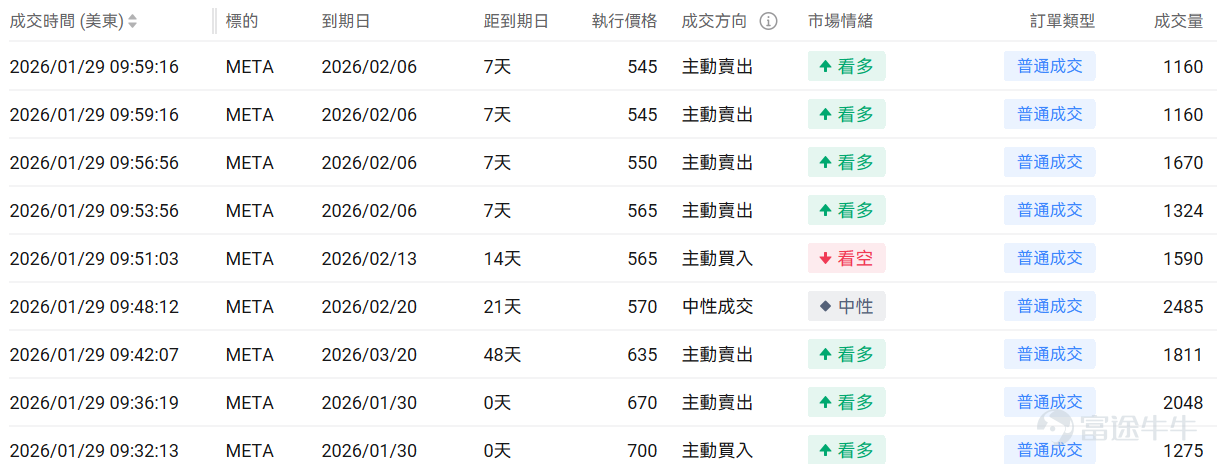Click the strike price 635

point(643,355)
